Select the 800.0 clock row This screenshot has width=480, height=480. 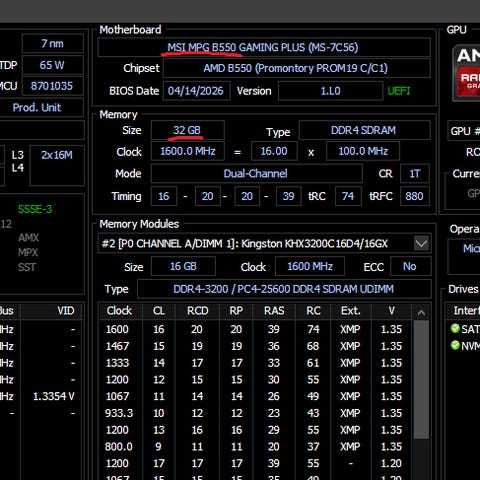coord(255,447)
